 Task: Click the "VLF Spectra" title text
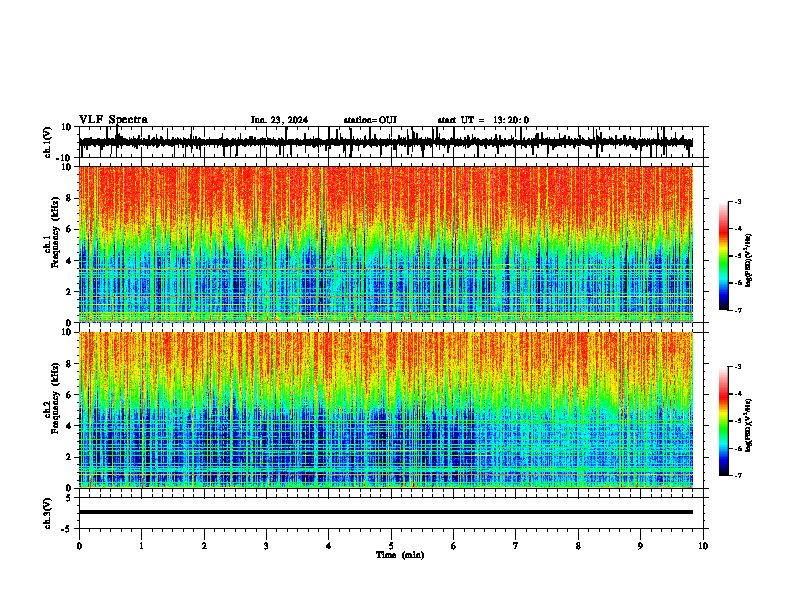click(x=113, y=120)
